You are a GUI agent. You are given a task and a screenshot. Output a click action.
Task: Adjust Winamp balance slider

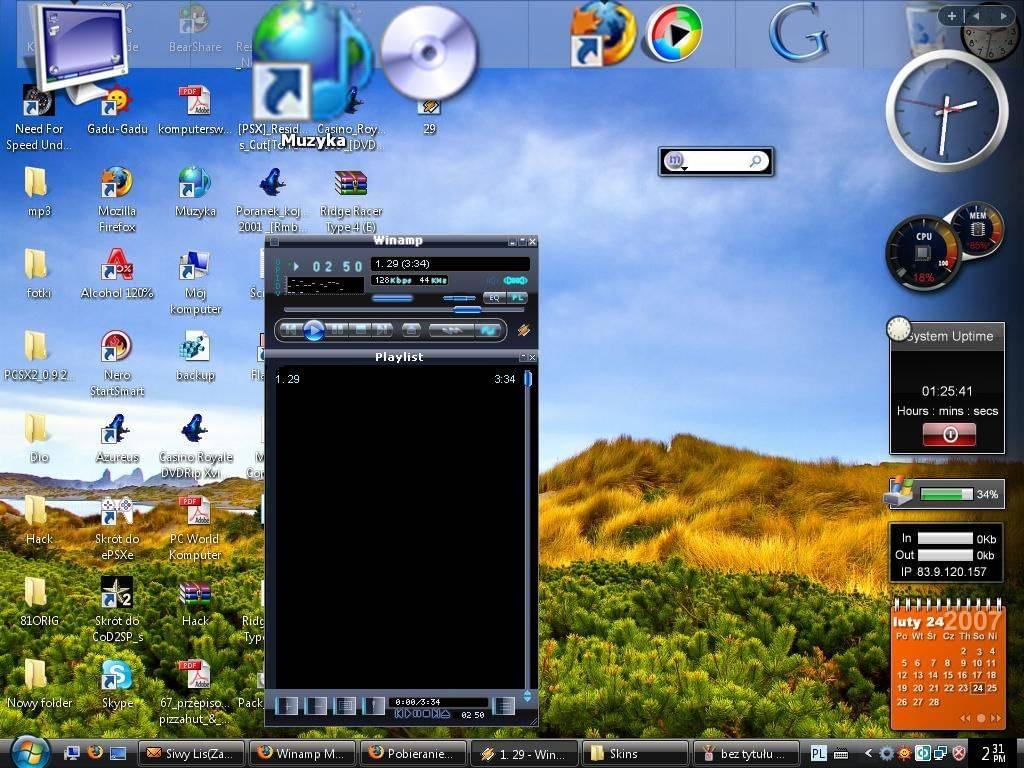459,298
